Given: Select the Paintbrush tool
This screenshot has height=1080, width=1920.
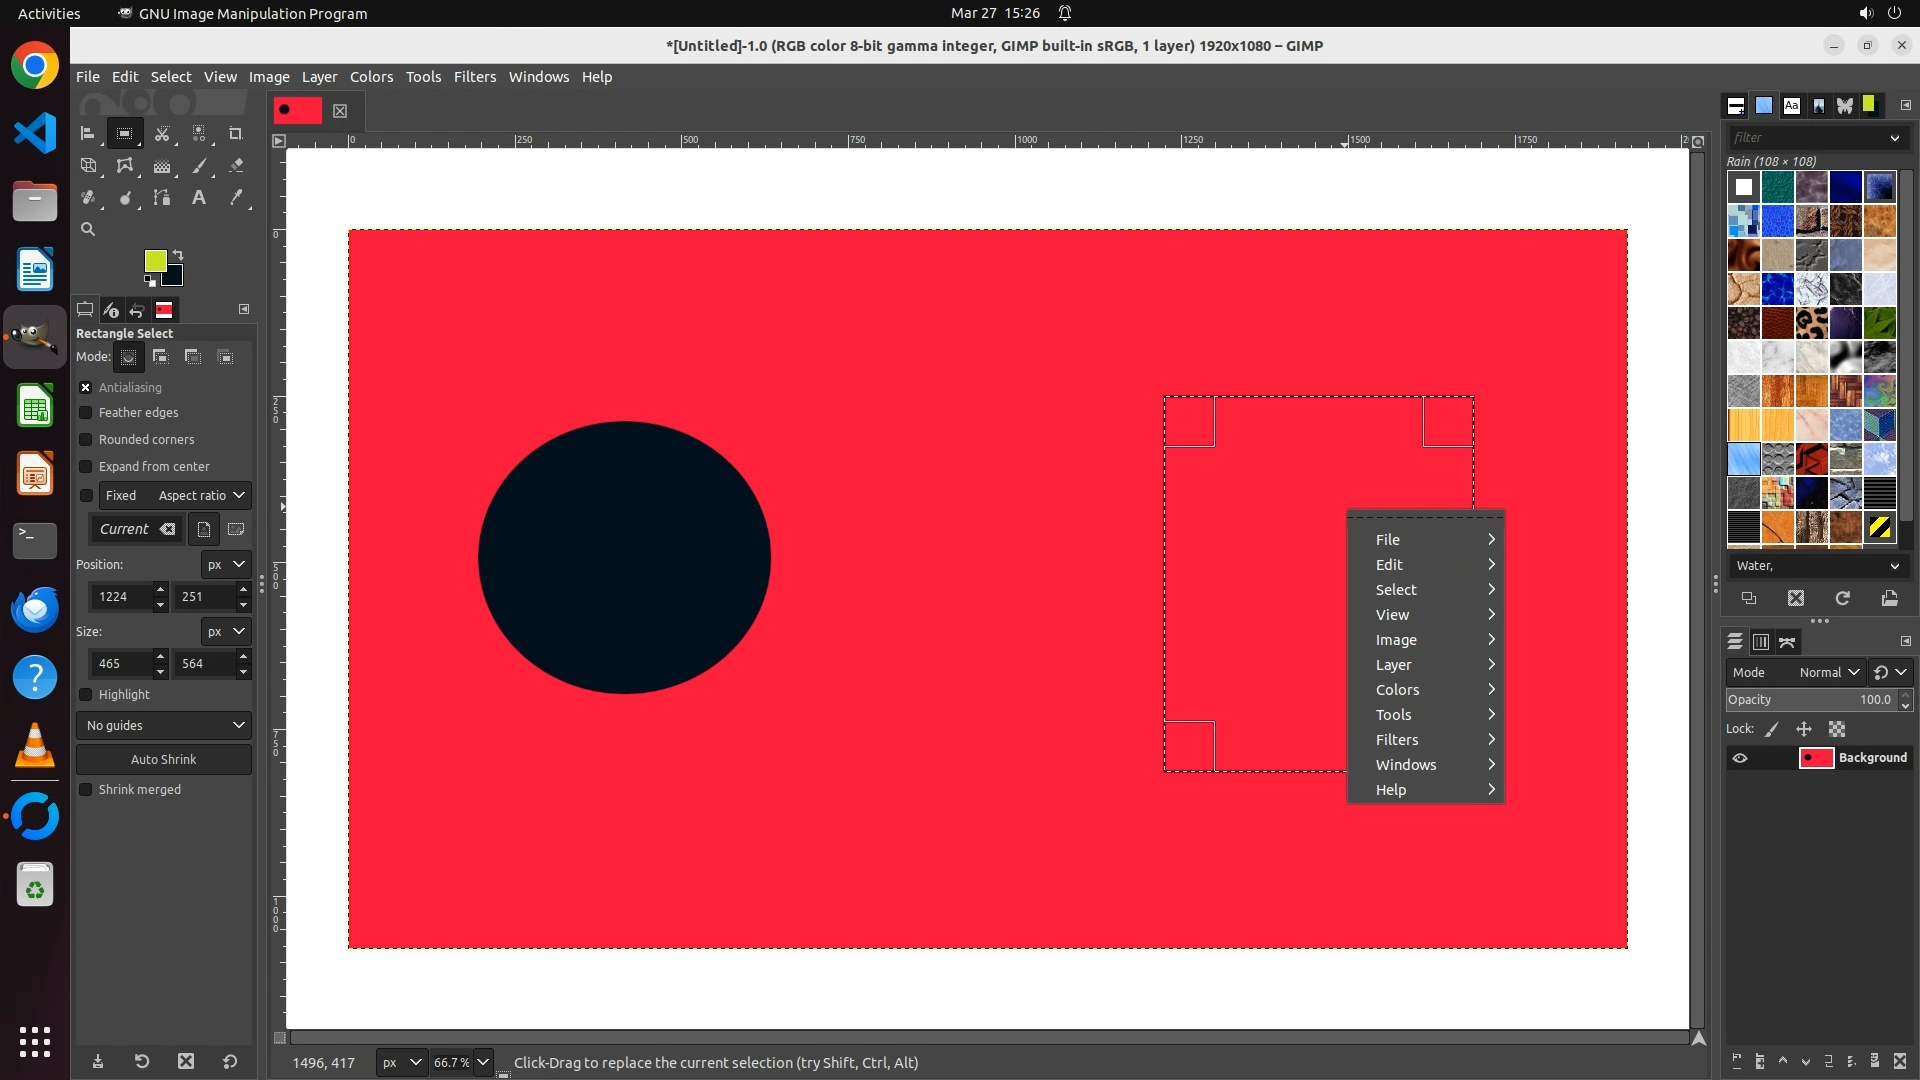Looking at the screenshot, I should point(199,166).
